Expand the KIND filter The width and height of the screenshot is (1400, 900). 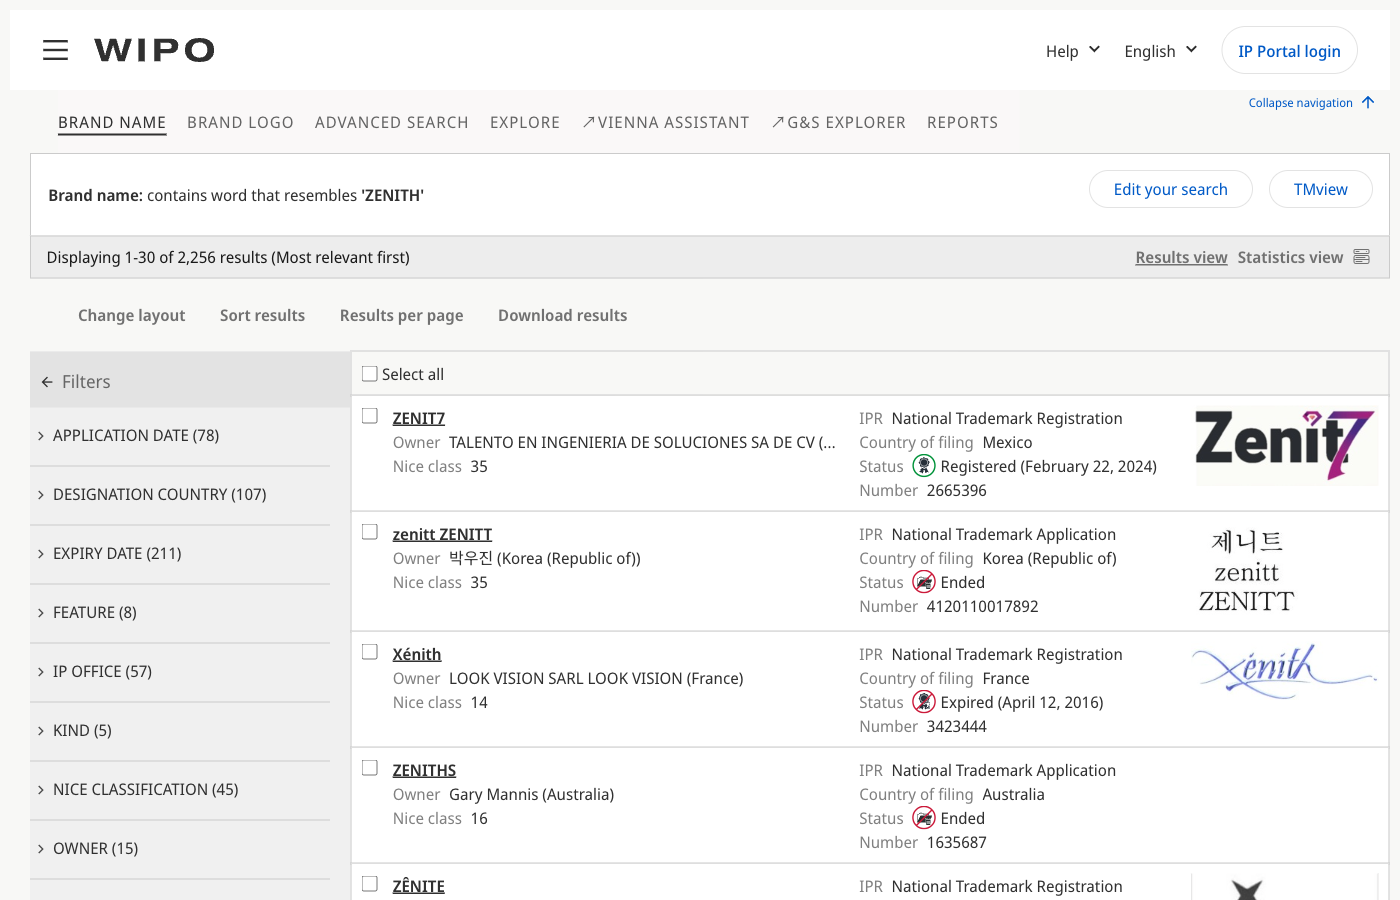pyautogui.click(x=180, y=731)
